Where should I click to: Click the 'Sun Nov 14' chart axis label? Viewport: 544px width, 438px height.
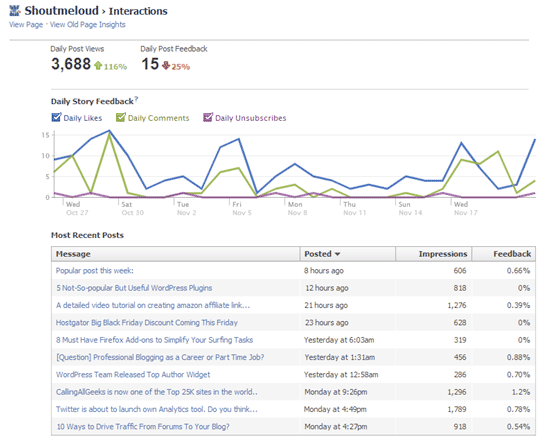click(x=410, y=209)
